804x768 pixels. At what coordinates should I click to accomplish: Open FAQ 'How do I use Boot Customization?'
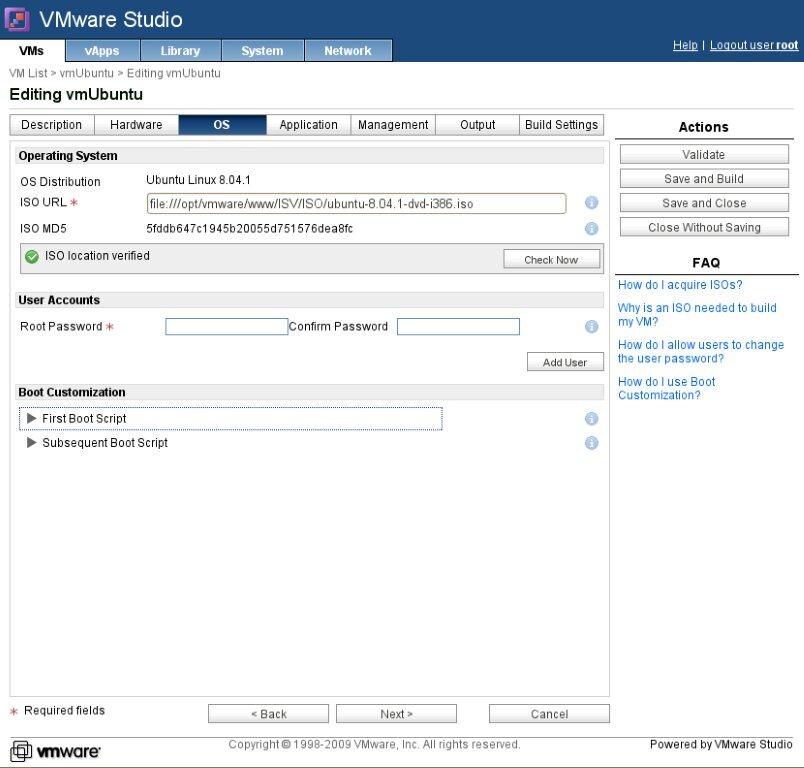667,388
